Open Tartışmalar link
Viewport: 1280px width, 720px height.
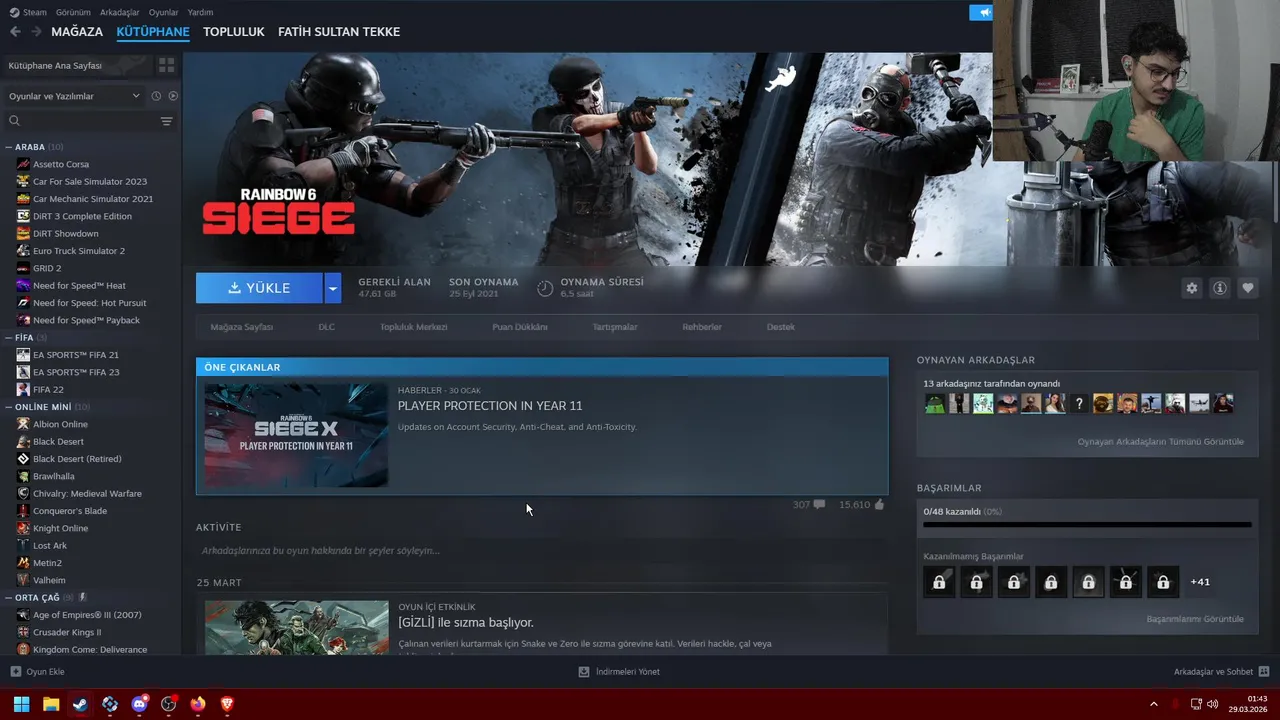pos(615,327)
